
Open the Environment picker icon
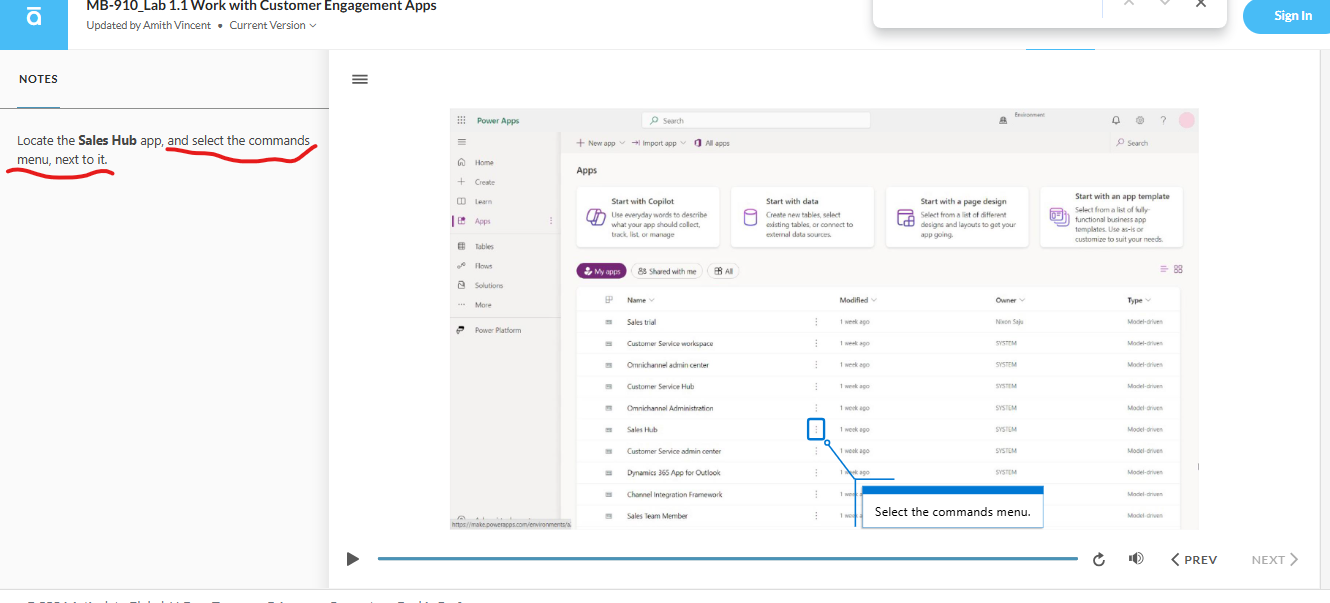tap(1003, 119)
